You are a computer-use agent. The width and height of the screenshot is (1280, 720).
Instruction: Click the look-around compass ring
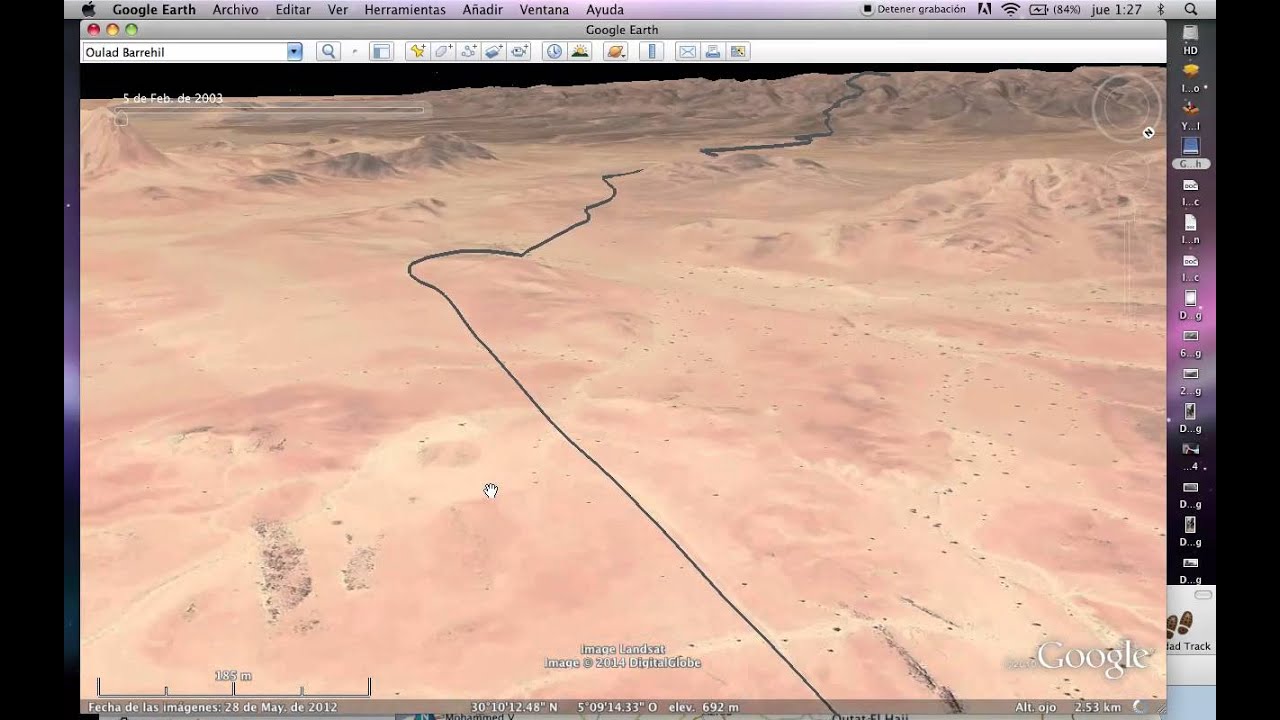pyautogui.click(x=1126, y=106)
